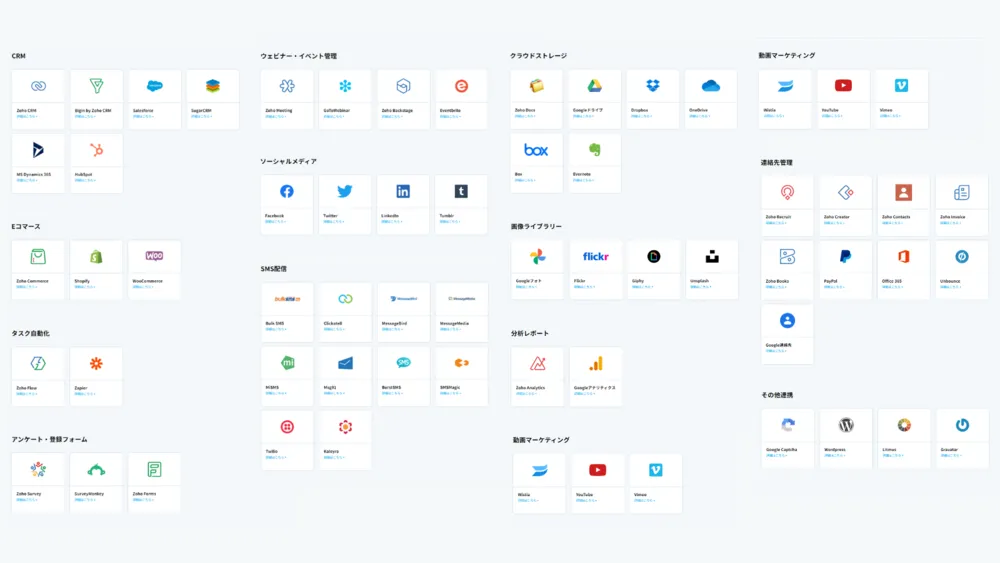
Task: Click the details link under Wordpress
Action: click(834, 455)
